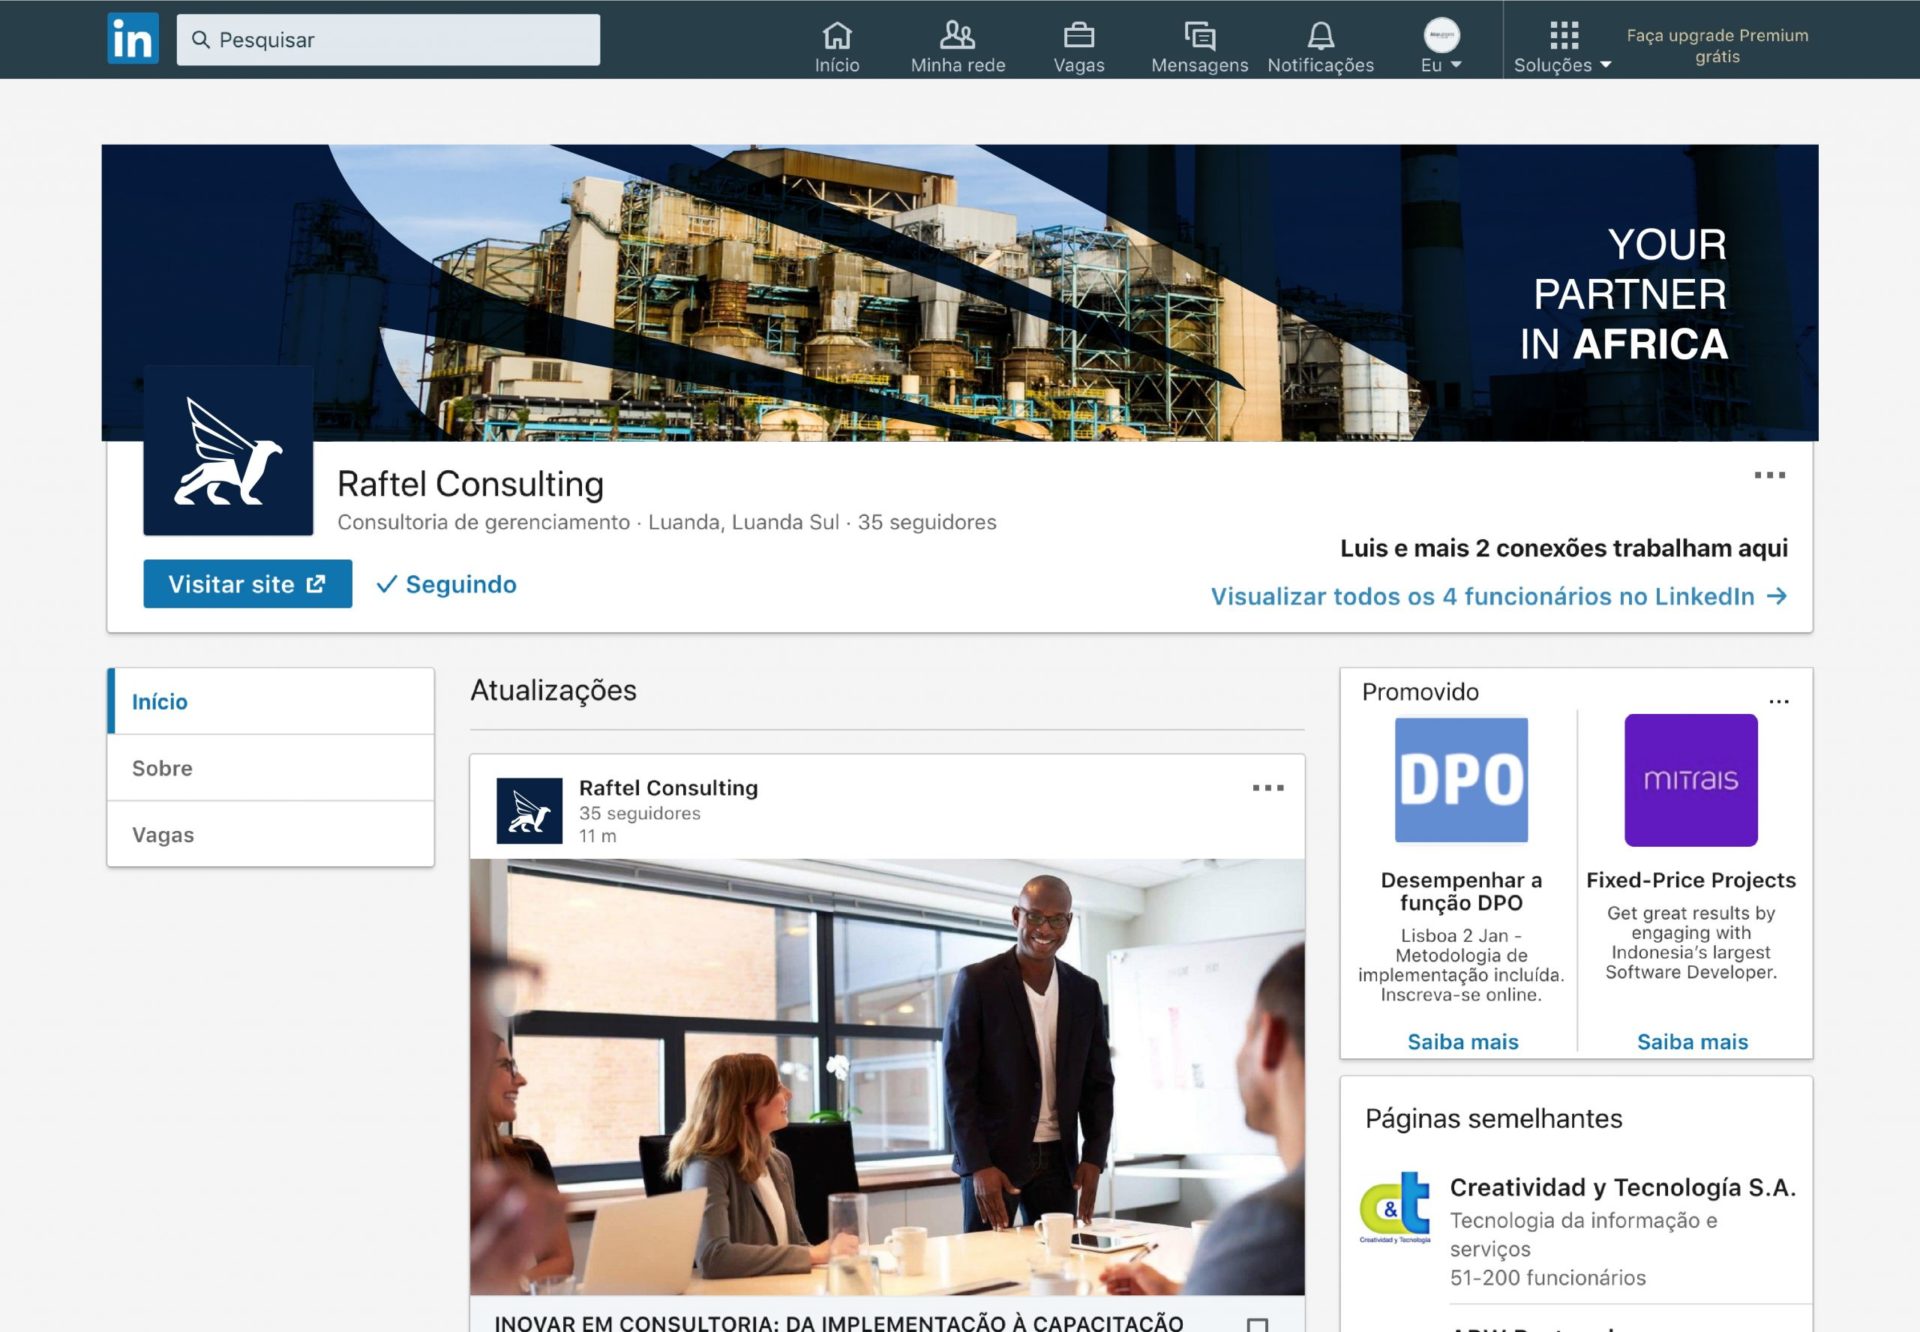Toggle the Seguindo follow status
This screenshot has width=1920, height=1332.
tap(446, 584)
